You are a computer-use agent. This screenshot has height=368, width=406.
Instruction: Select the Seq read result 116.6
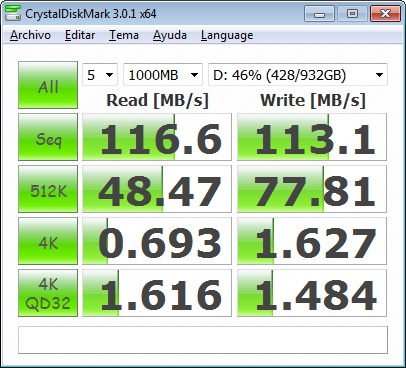click(x=157, y=137)
